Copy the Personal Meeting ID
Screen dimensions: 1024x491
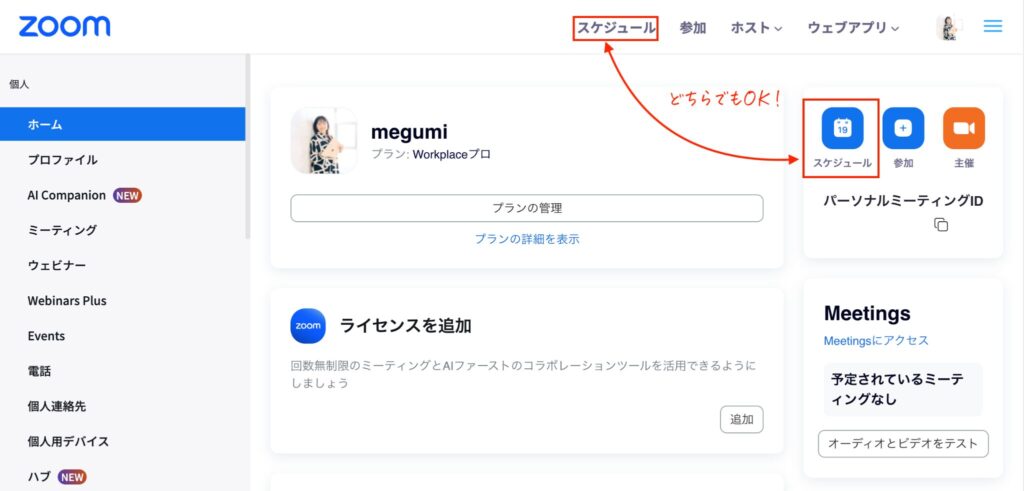click(940, 225)
